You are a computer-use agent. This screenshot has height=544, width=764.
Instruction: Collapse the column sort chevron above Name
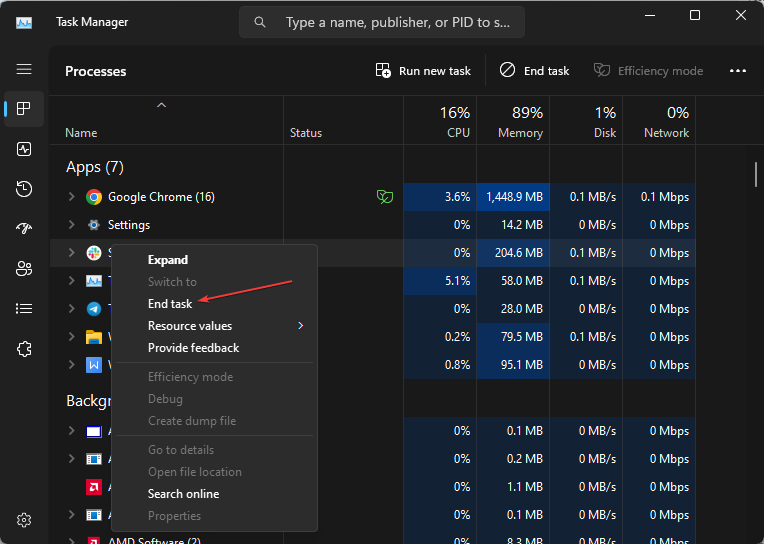coord(161,105)
